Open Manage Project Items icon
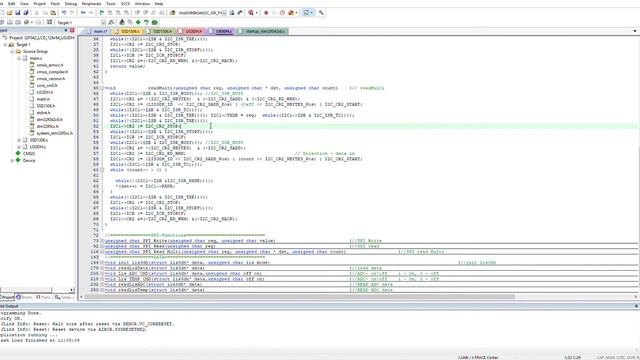This screenshot has height=360, width=640. pyautogui.click(x=122, y=22)
